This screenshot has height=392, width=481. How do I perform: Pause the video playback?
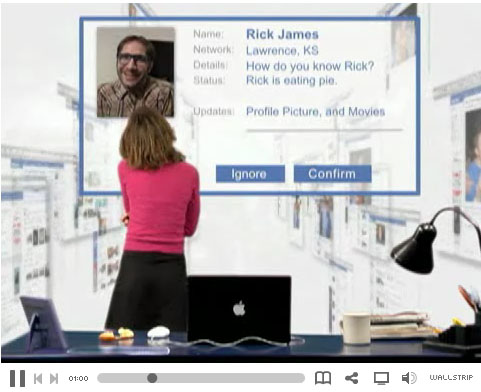coord(17,378)
